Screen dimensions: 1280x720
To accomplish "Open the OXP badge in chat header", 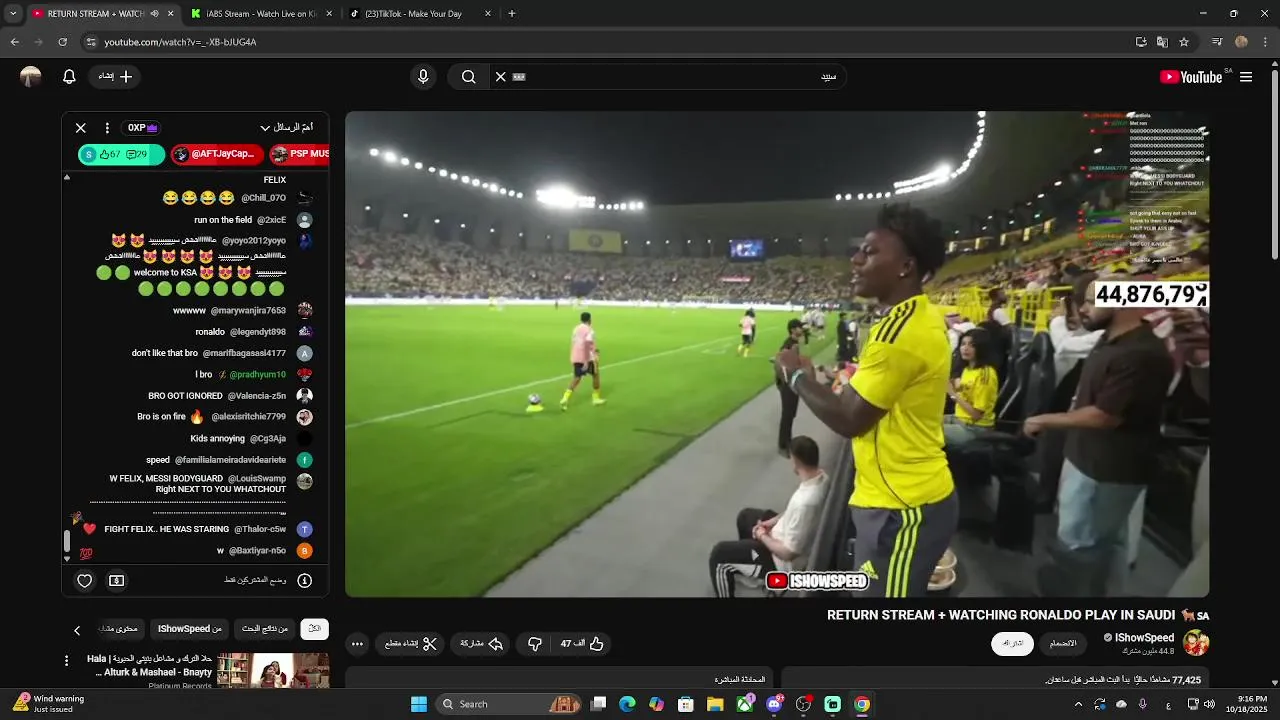I will [x=143, y=128].
